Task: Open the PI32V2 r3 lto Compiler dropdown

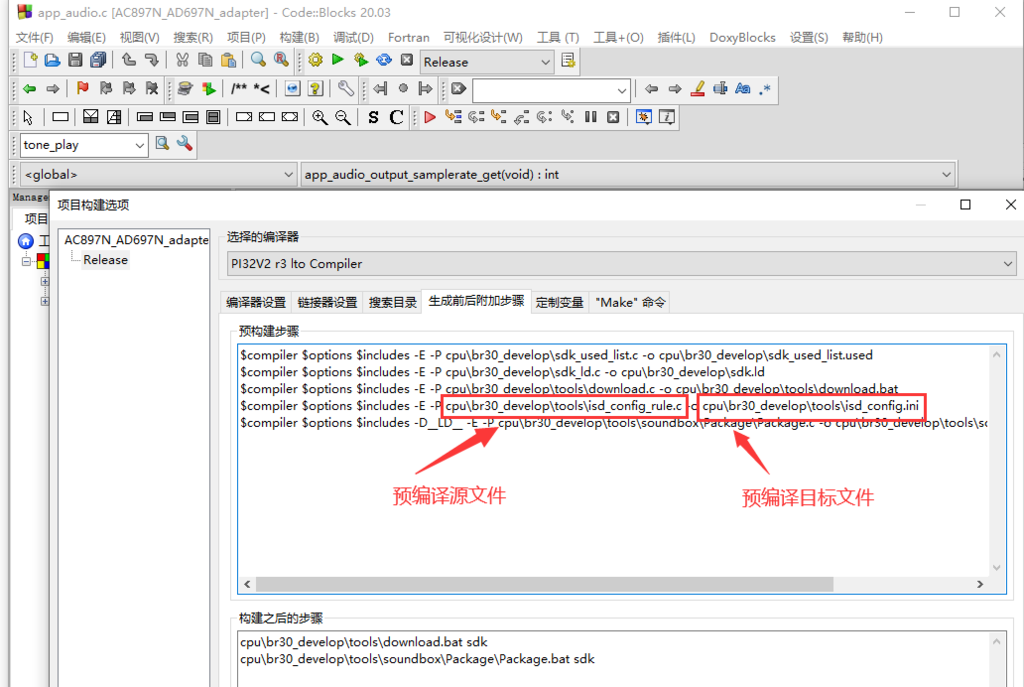Action: pos(622,263)
